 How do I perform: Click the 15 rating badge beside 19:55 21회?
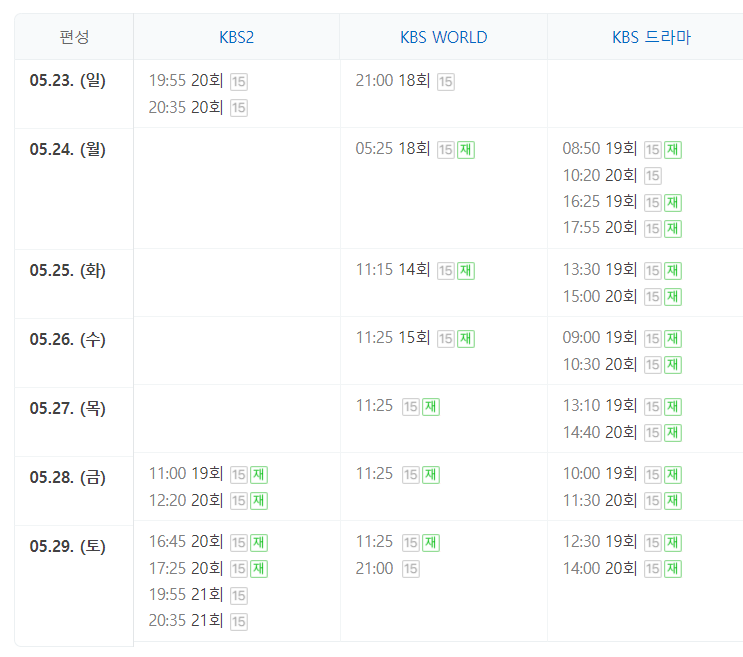[239, 595]
